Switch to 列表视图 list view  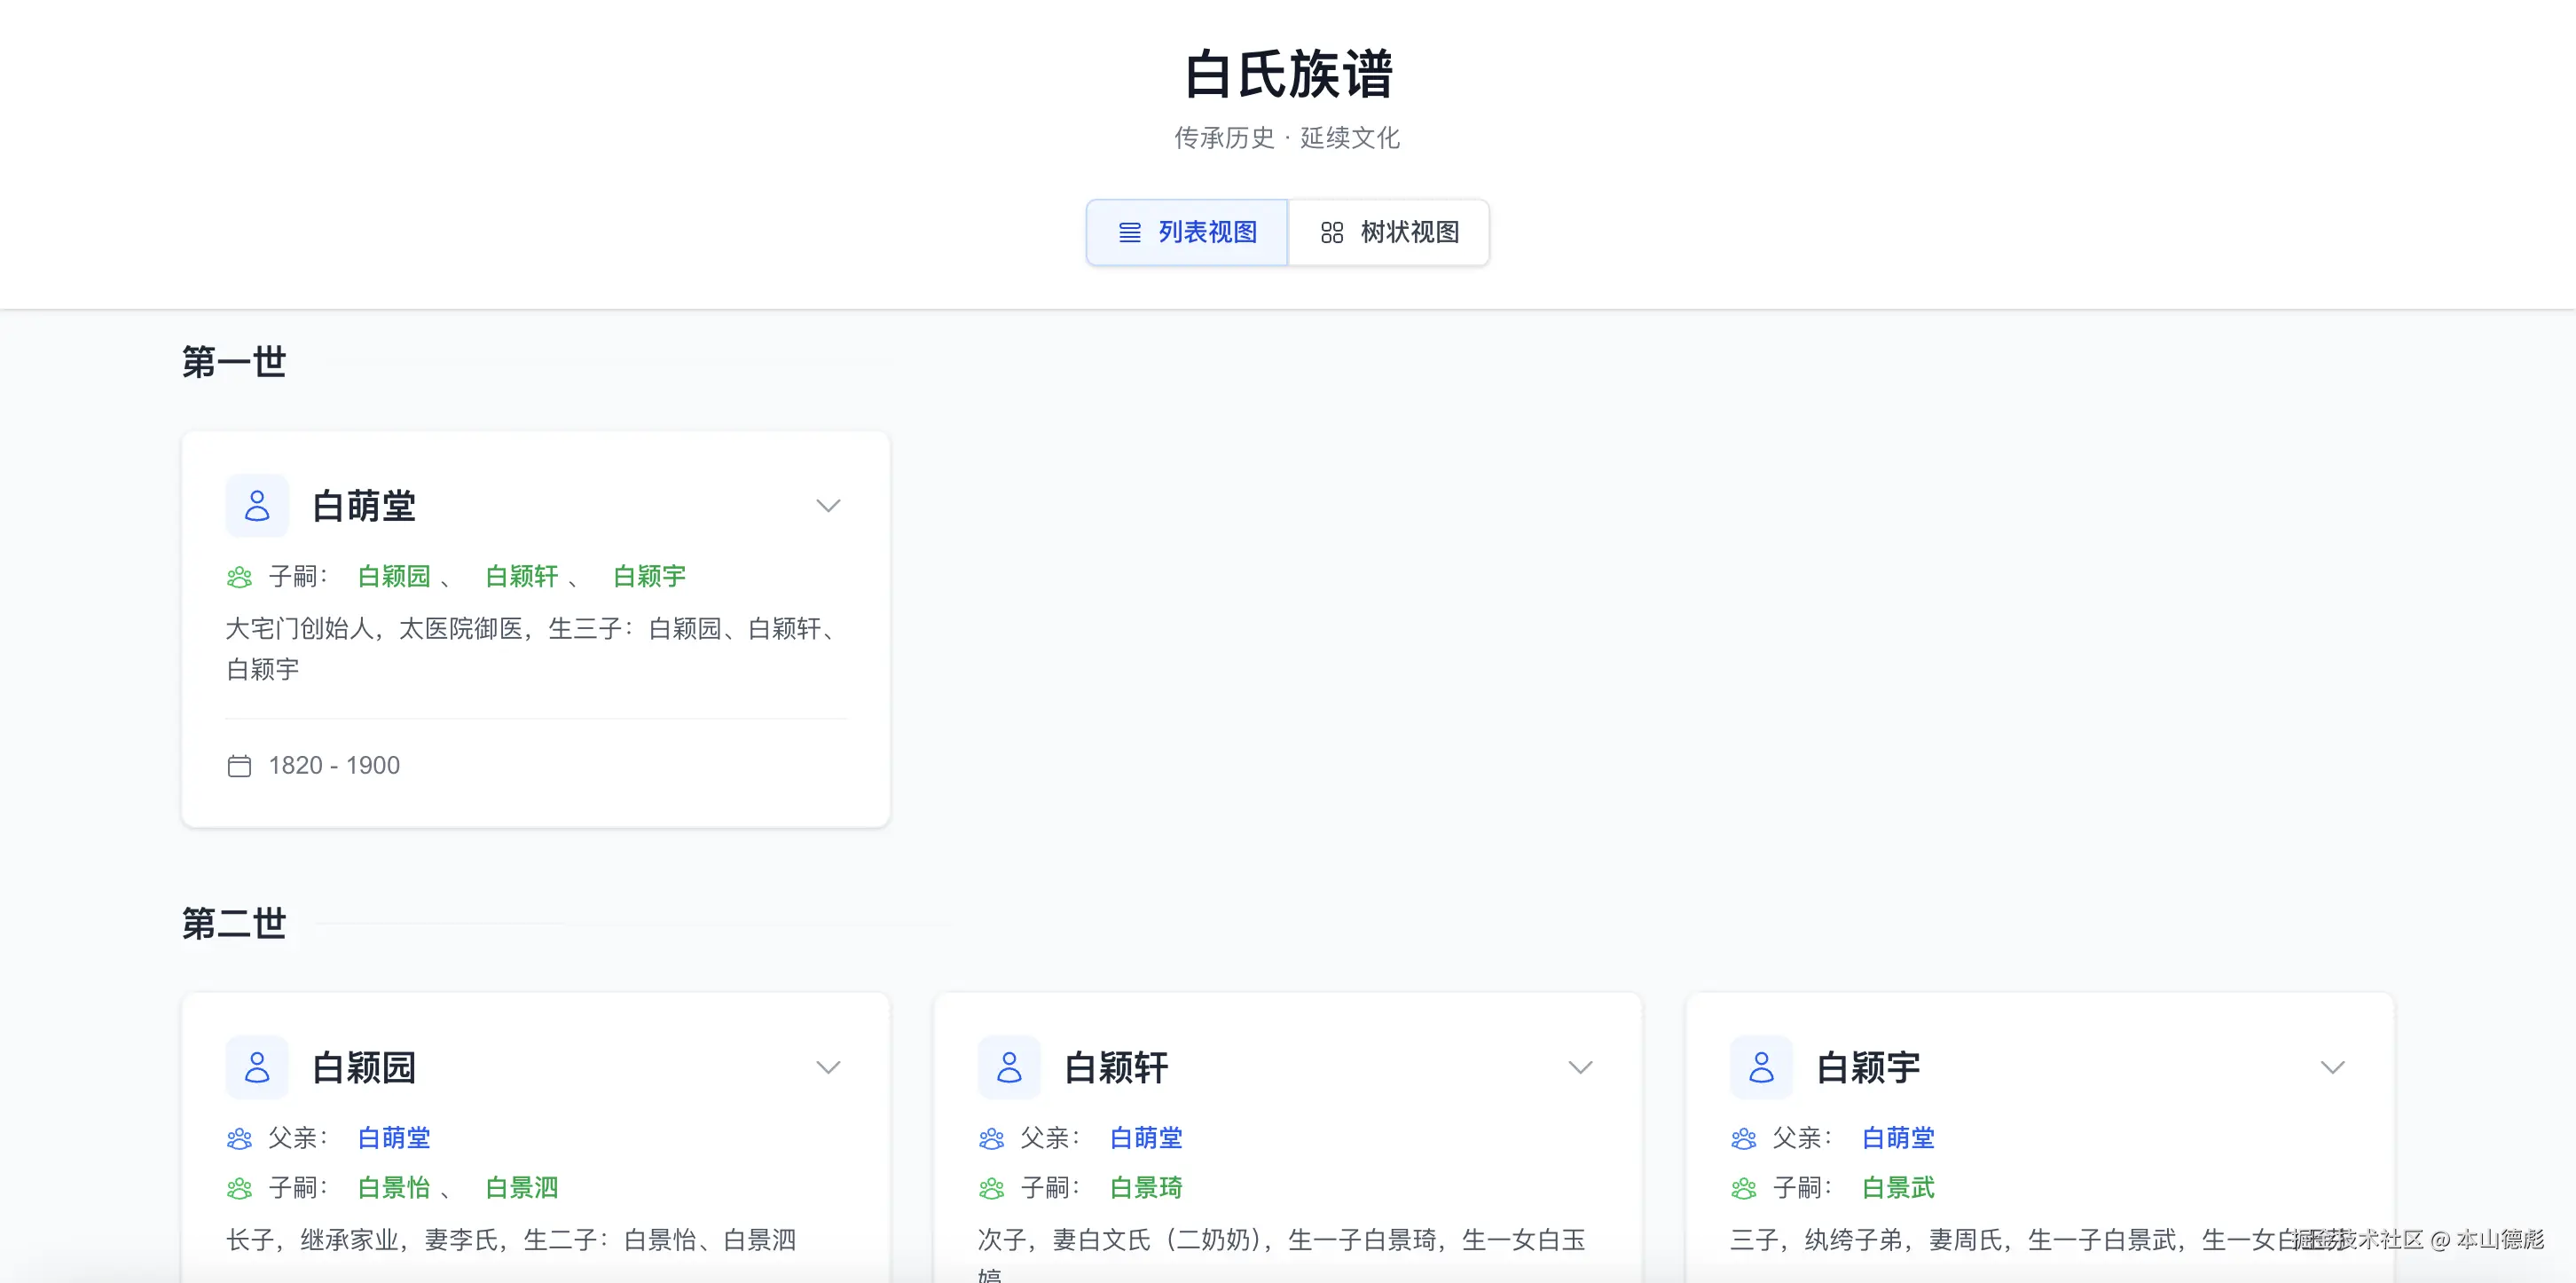1187,232
